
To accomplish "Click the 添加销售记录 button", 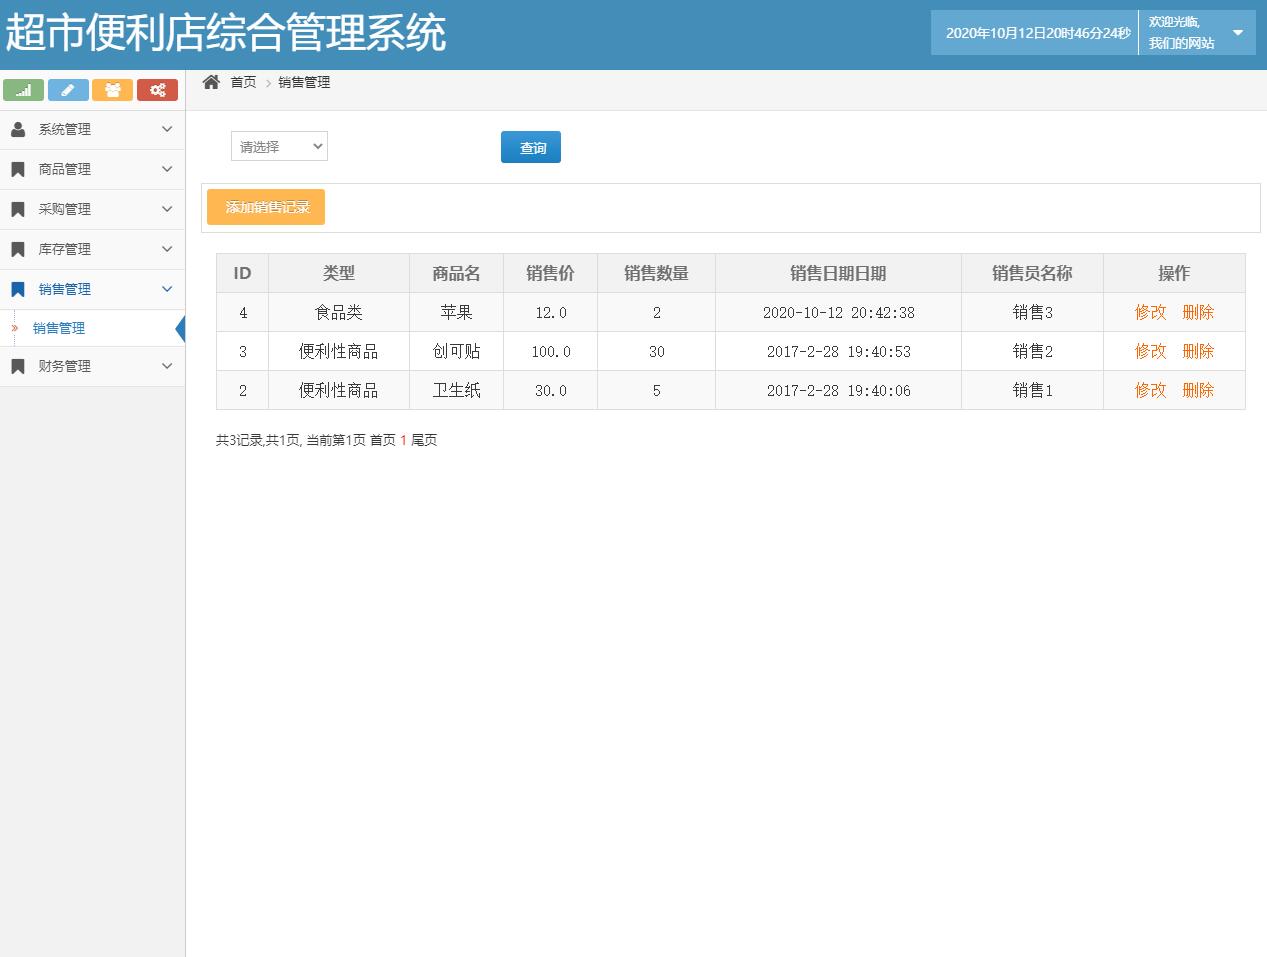I will click(265, 207).
